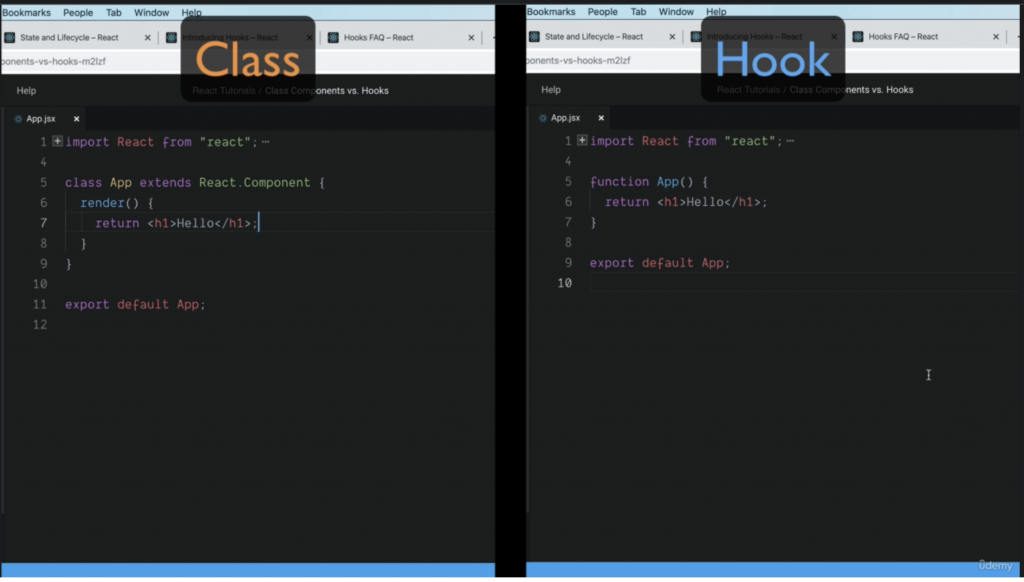Close the Hooks FAQ tab in the Class window

(471, 38)
